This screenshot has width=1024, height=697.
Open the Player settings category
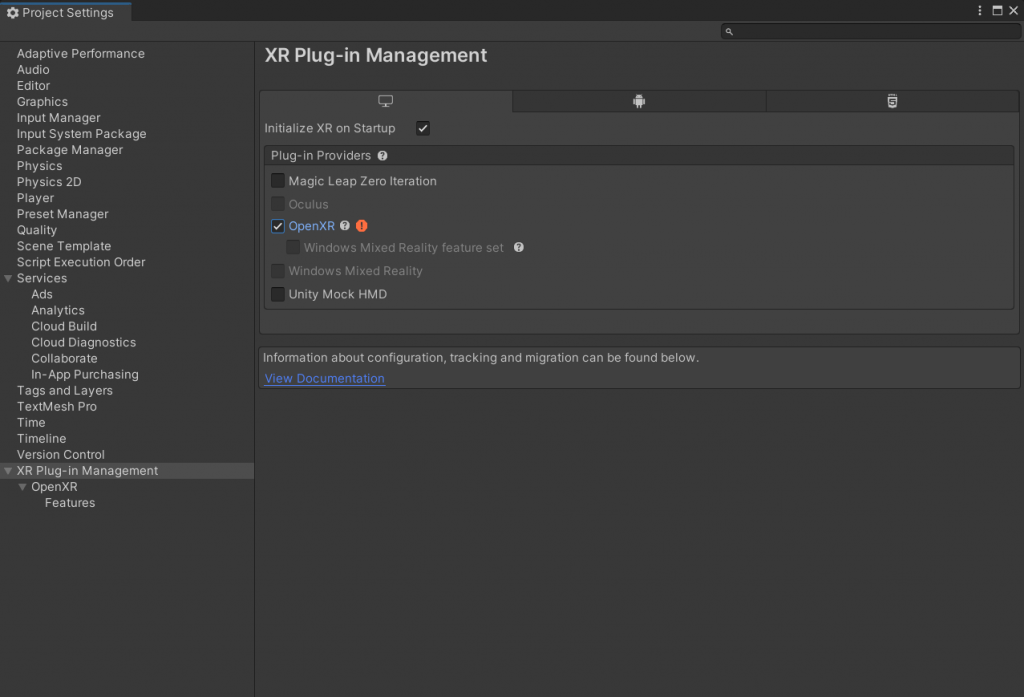(35, 198)
